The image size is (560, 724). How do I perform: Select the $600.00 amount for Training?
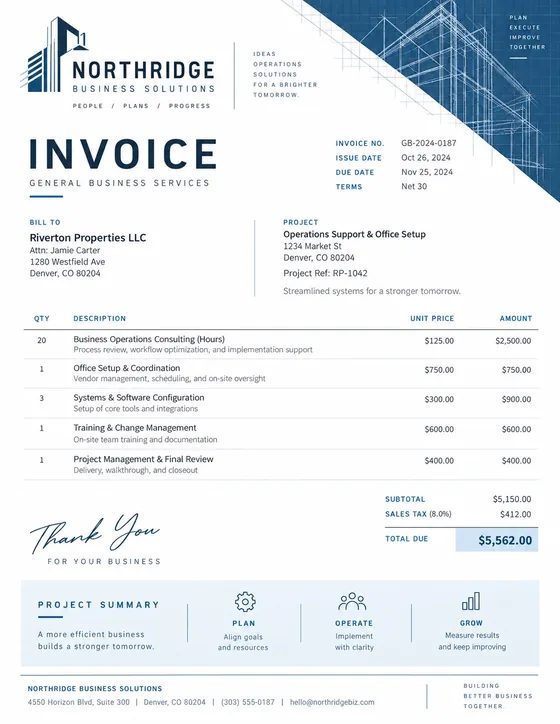click(x=516, y=429)
